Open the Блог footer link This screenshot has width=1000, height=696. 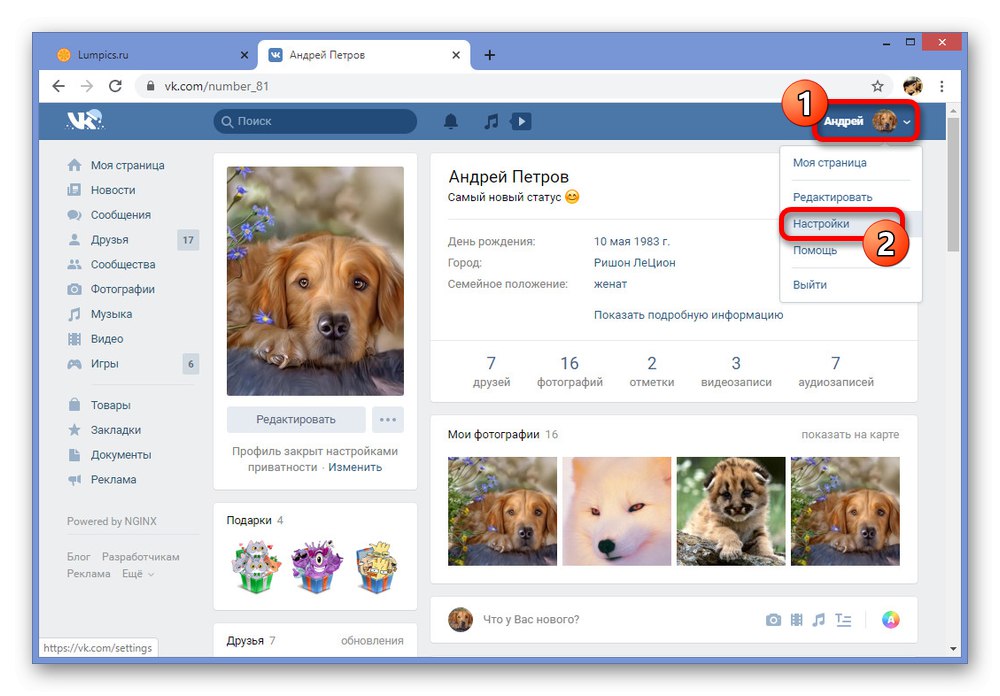(78, 557)
